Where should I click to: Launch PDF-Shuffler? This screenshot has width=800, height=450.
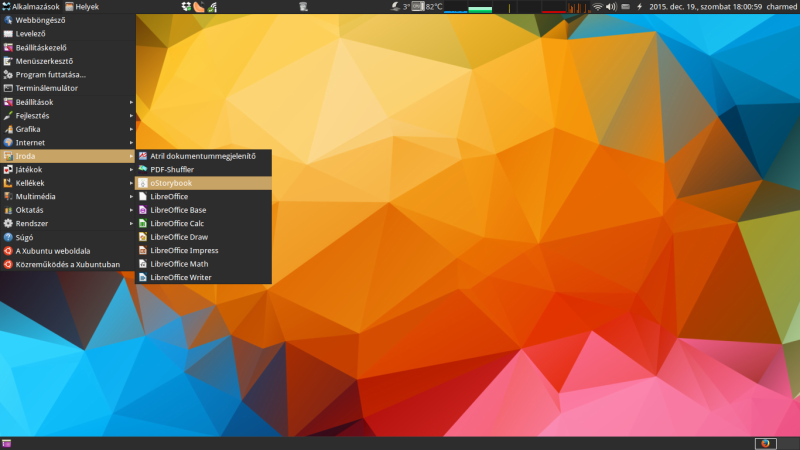pos(203,169)
